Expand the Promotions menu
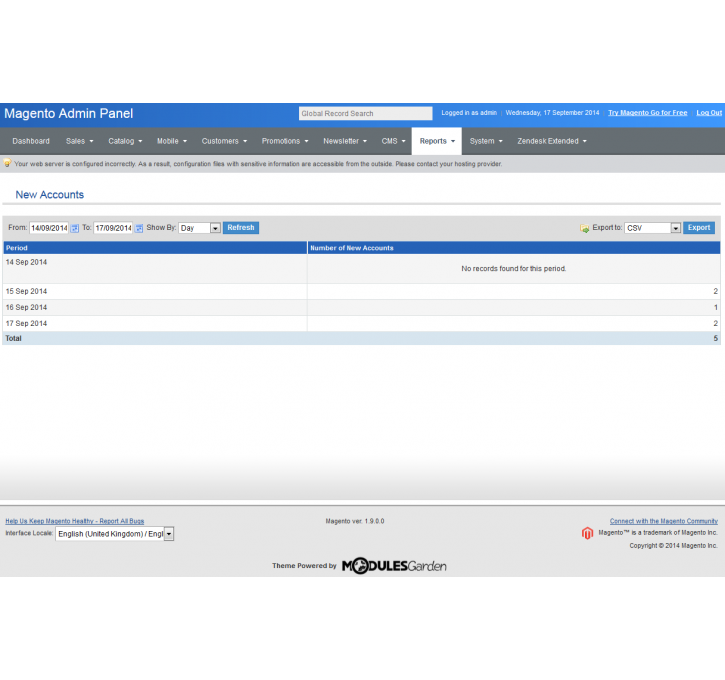This screenshot has height=680, width=725. [285, 141]
